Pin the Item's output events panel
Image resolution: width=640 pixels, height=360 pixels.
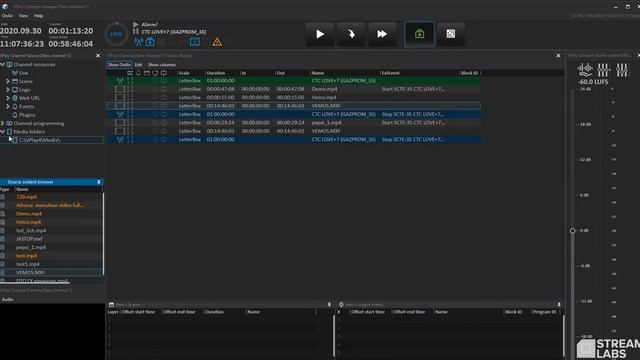tap(559, 305)
